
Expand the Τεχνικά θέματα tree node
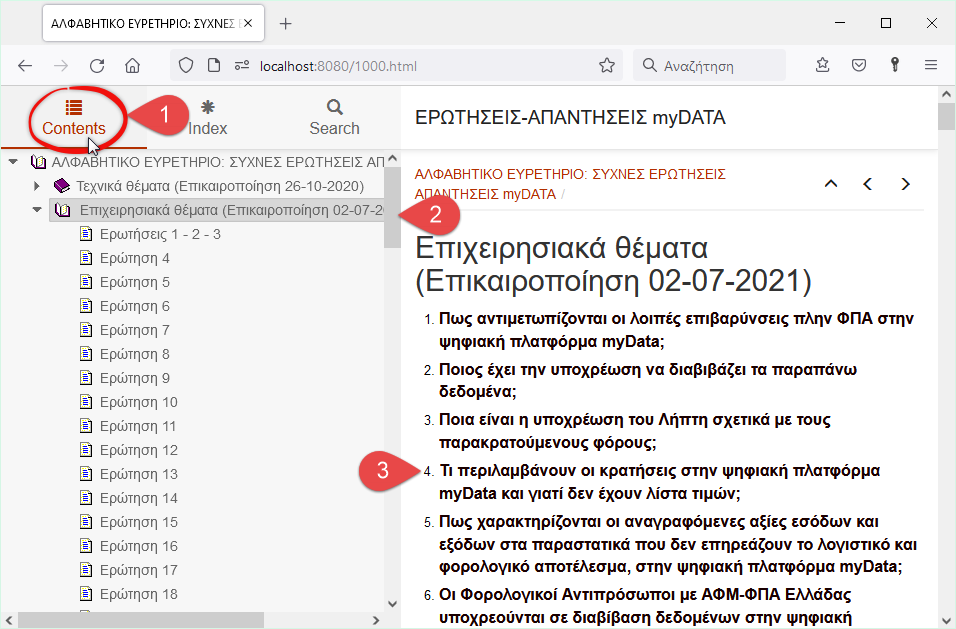37,186
